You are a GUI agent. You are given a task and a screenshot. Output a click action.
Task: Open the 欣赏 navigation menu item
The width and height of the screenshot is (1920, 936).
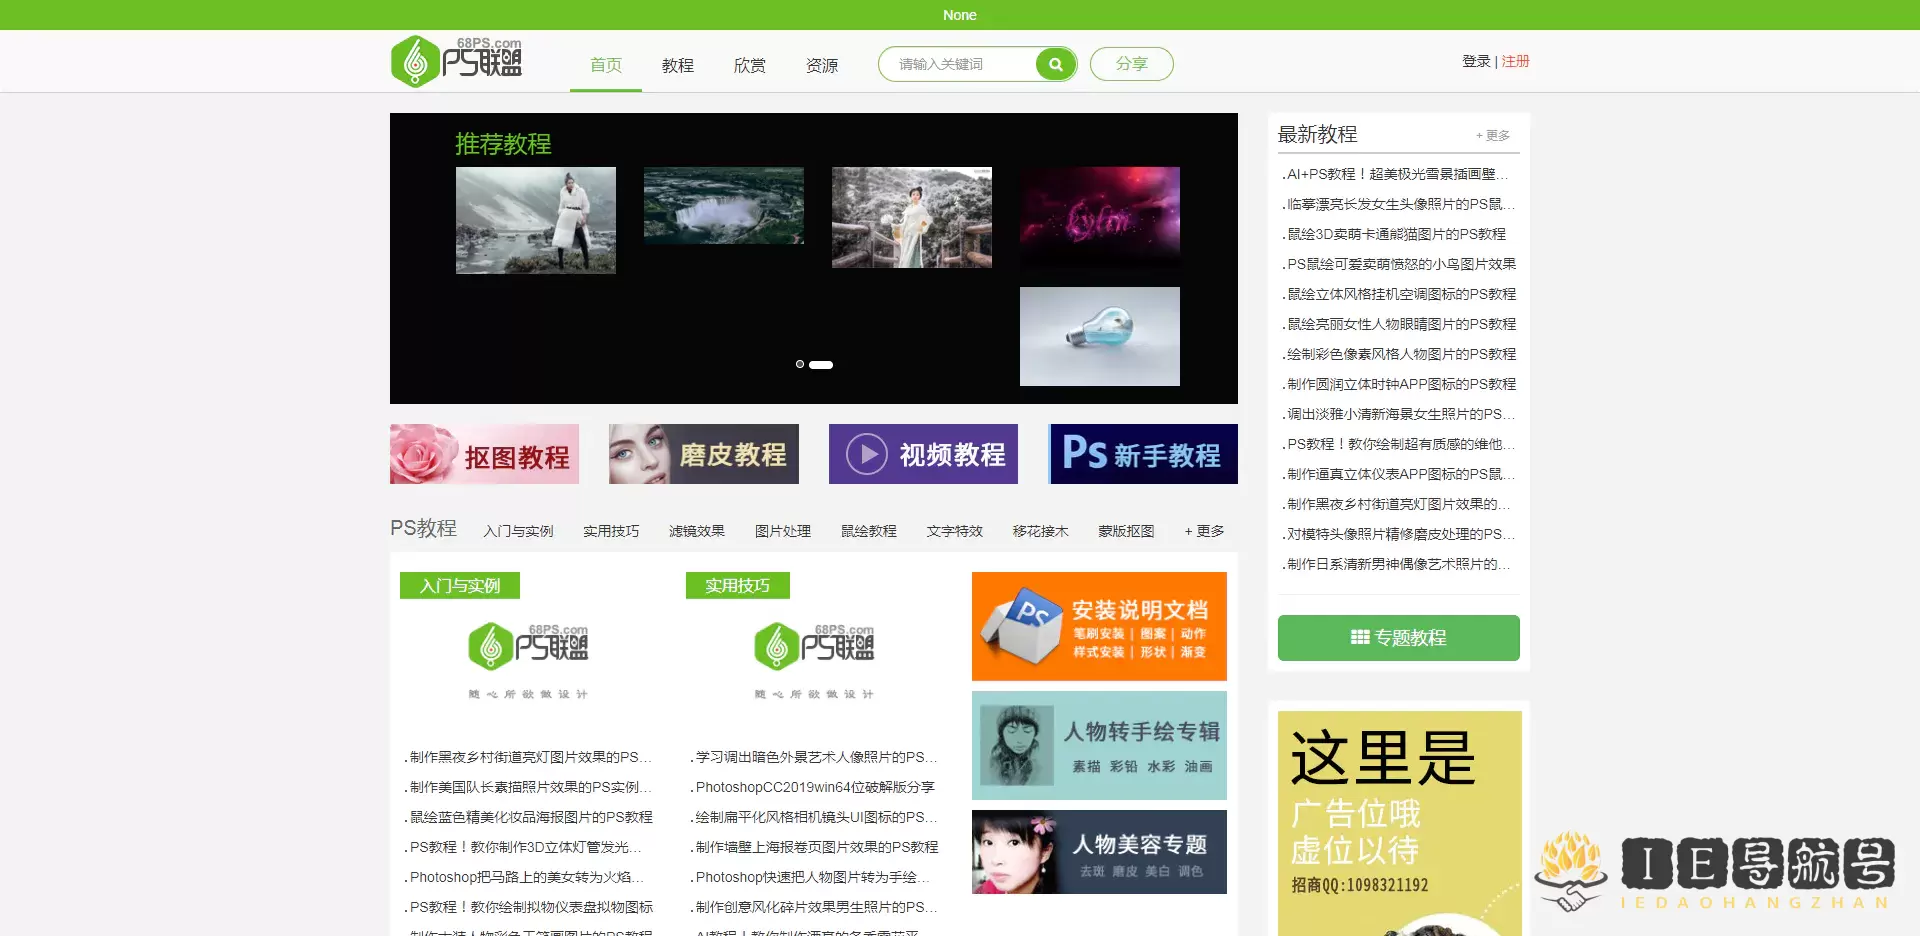pos(749,65)
